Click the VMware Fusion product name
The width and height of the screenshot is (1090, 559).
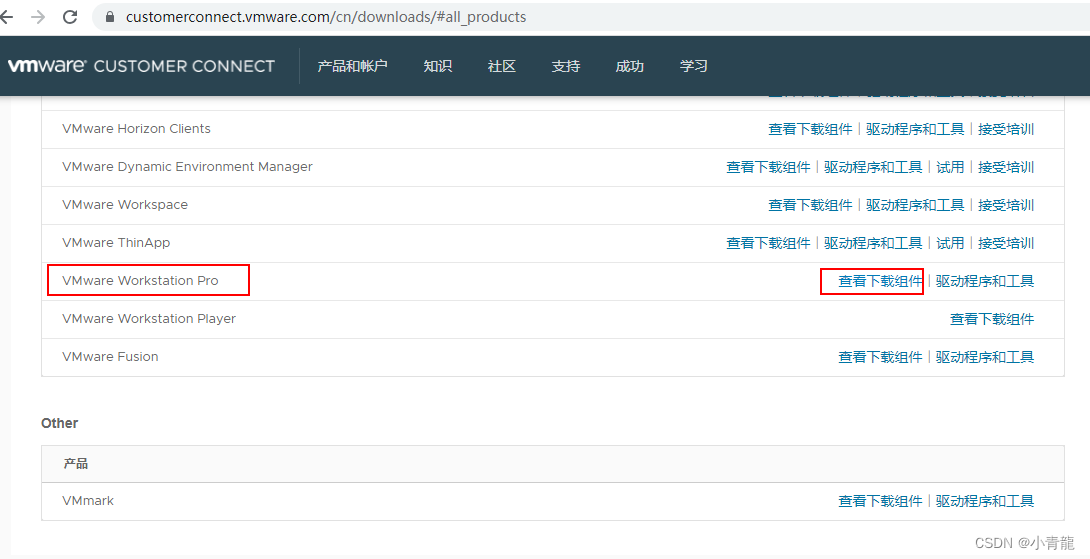tap(110, 356)
